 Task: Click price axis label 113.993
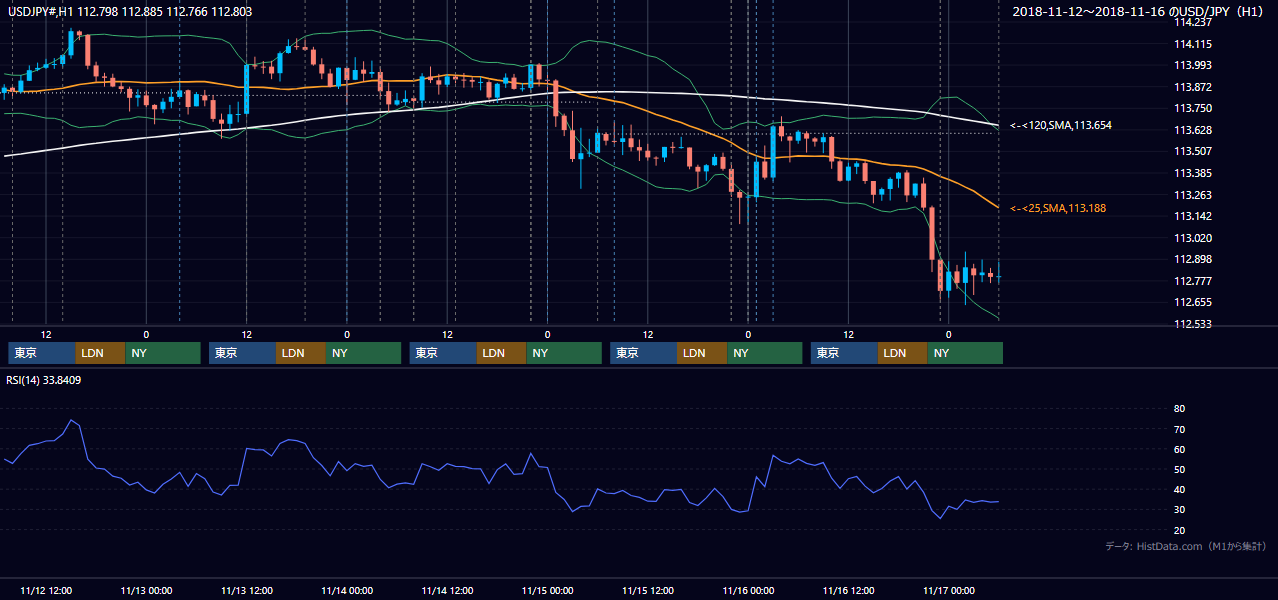coord(1193,65)
